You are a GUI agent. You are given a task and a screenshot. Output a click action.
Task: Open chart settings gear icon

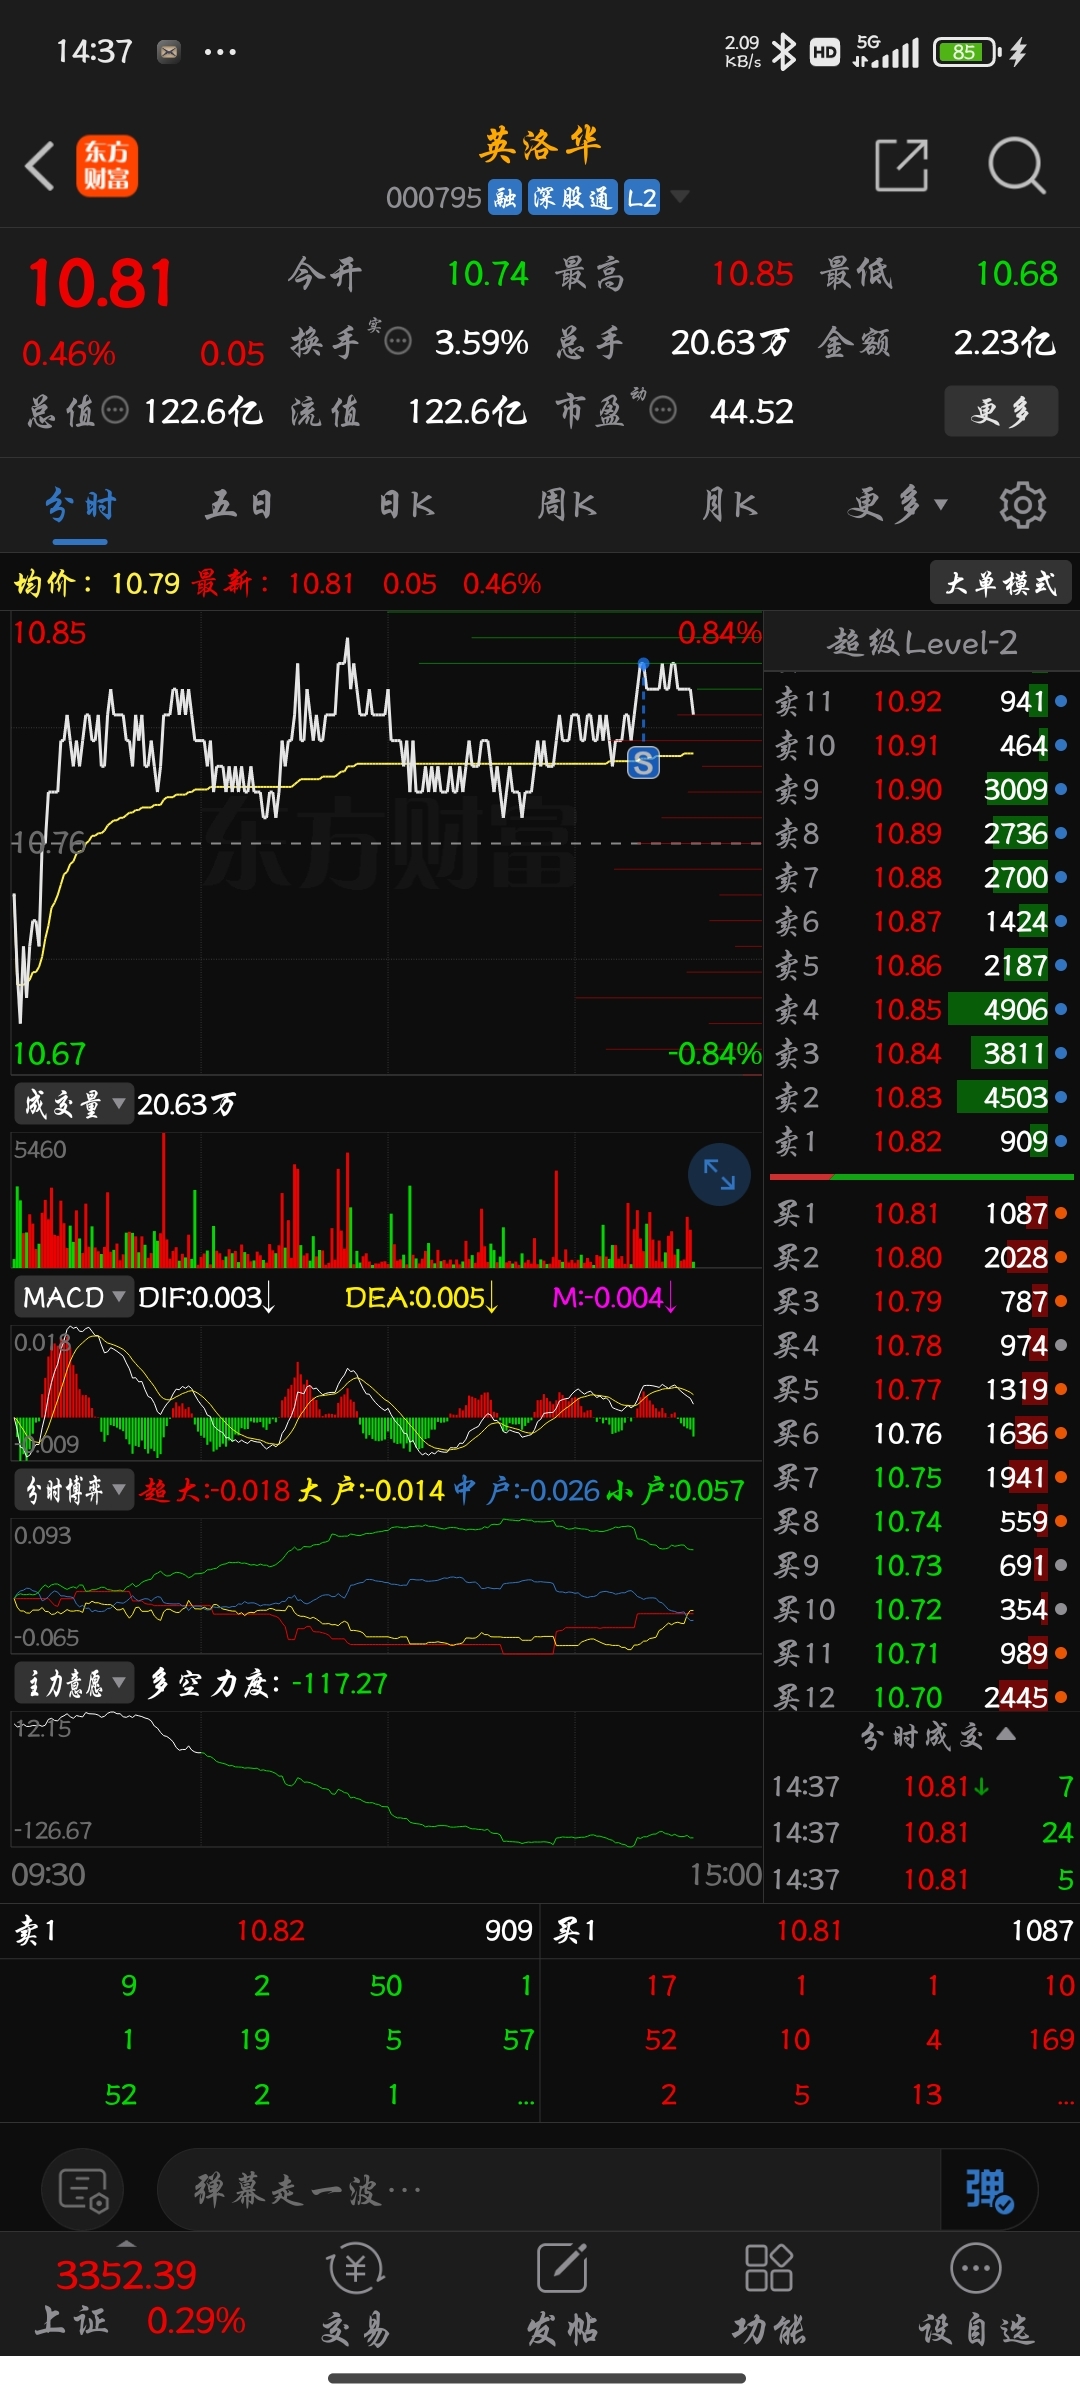pos(1022,505)
